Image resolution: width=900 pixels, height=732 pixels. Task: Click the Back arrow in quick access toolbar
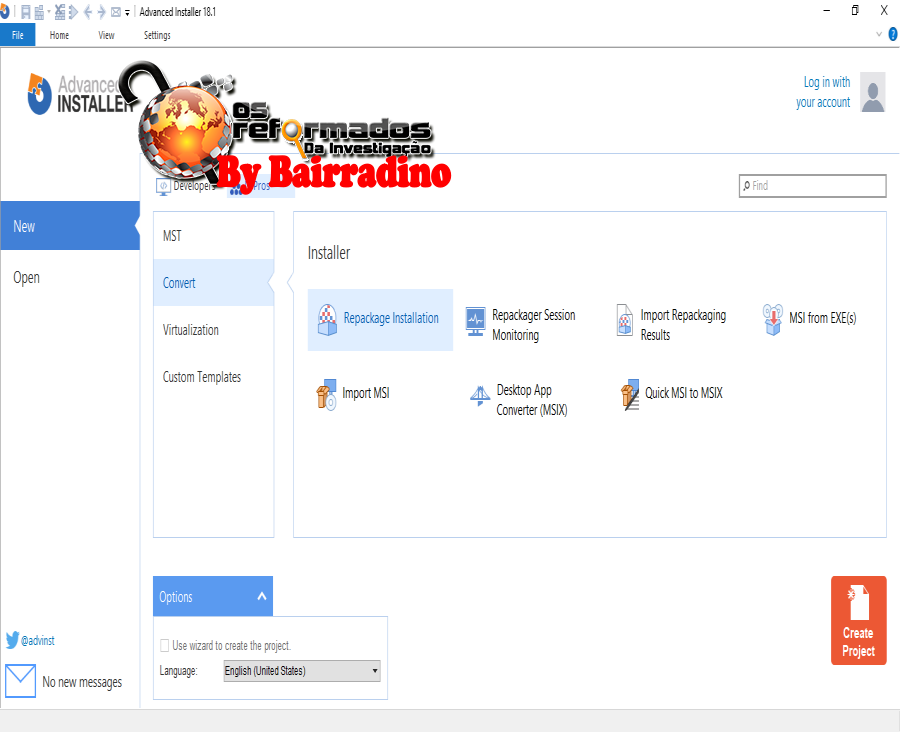coord(88,11)
